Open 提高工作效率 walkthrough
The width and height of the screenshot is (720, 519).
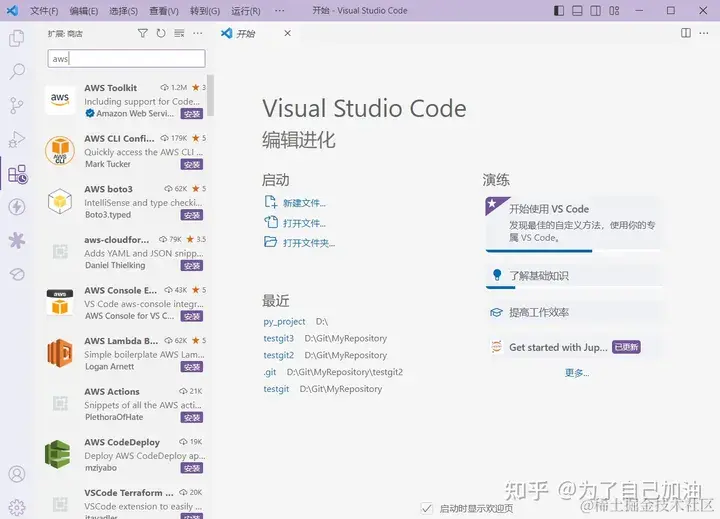click(x=573, y=312)
